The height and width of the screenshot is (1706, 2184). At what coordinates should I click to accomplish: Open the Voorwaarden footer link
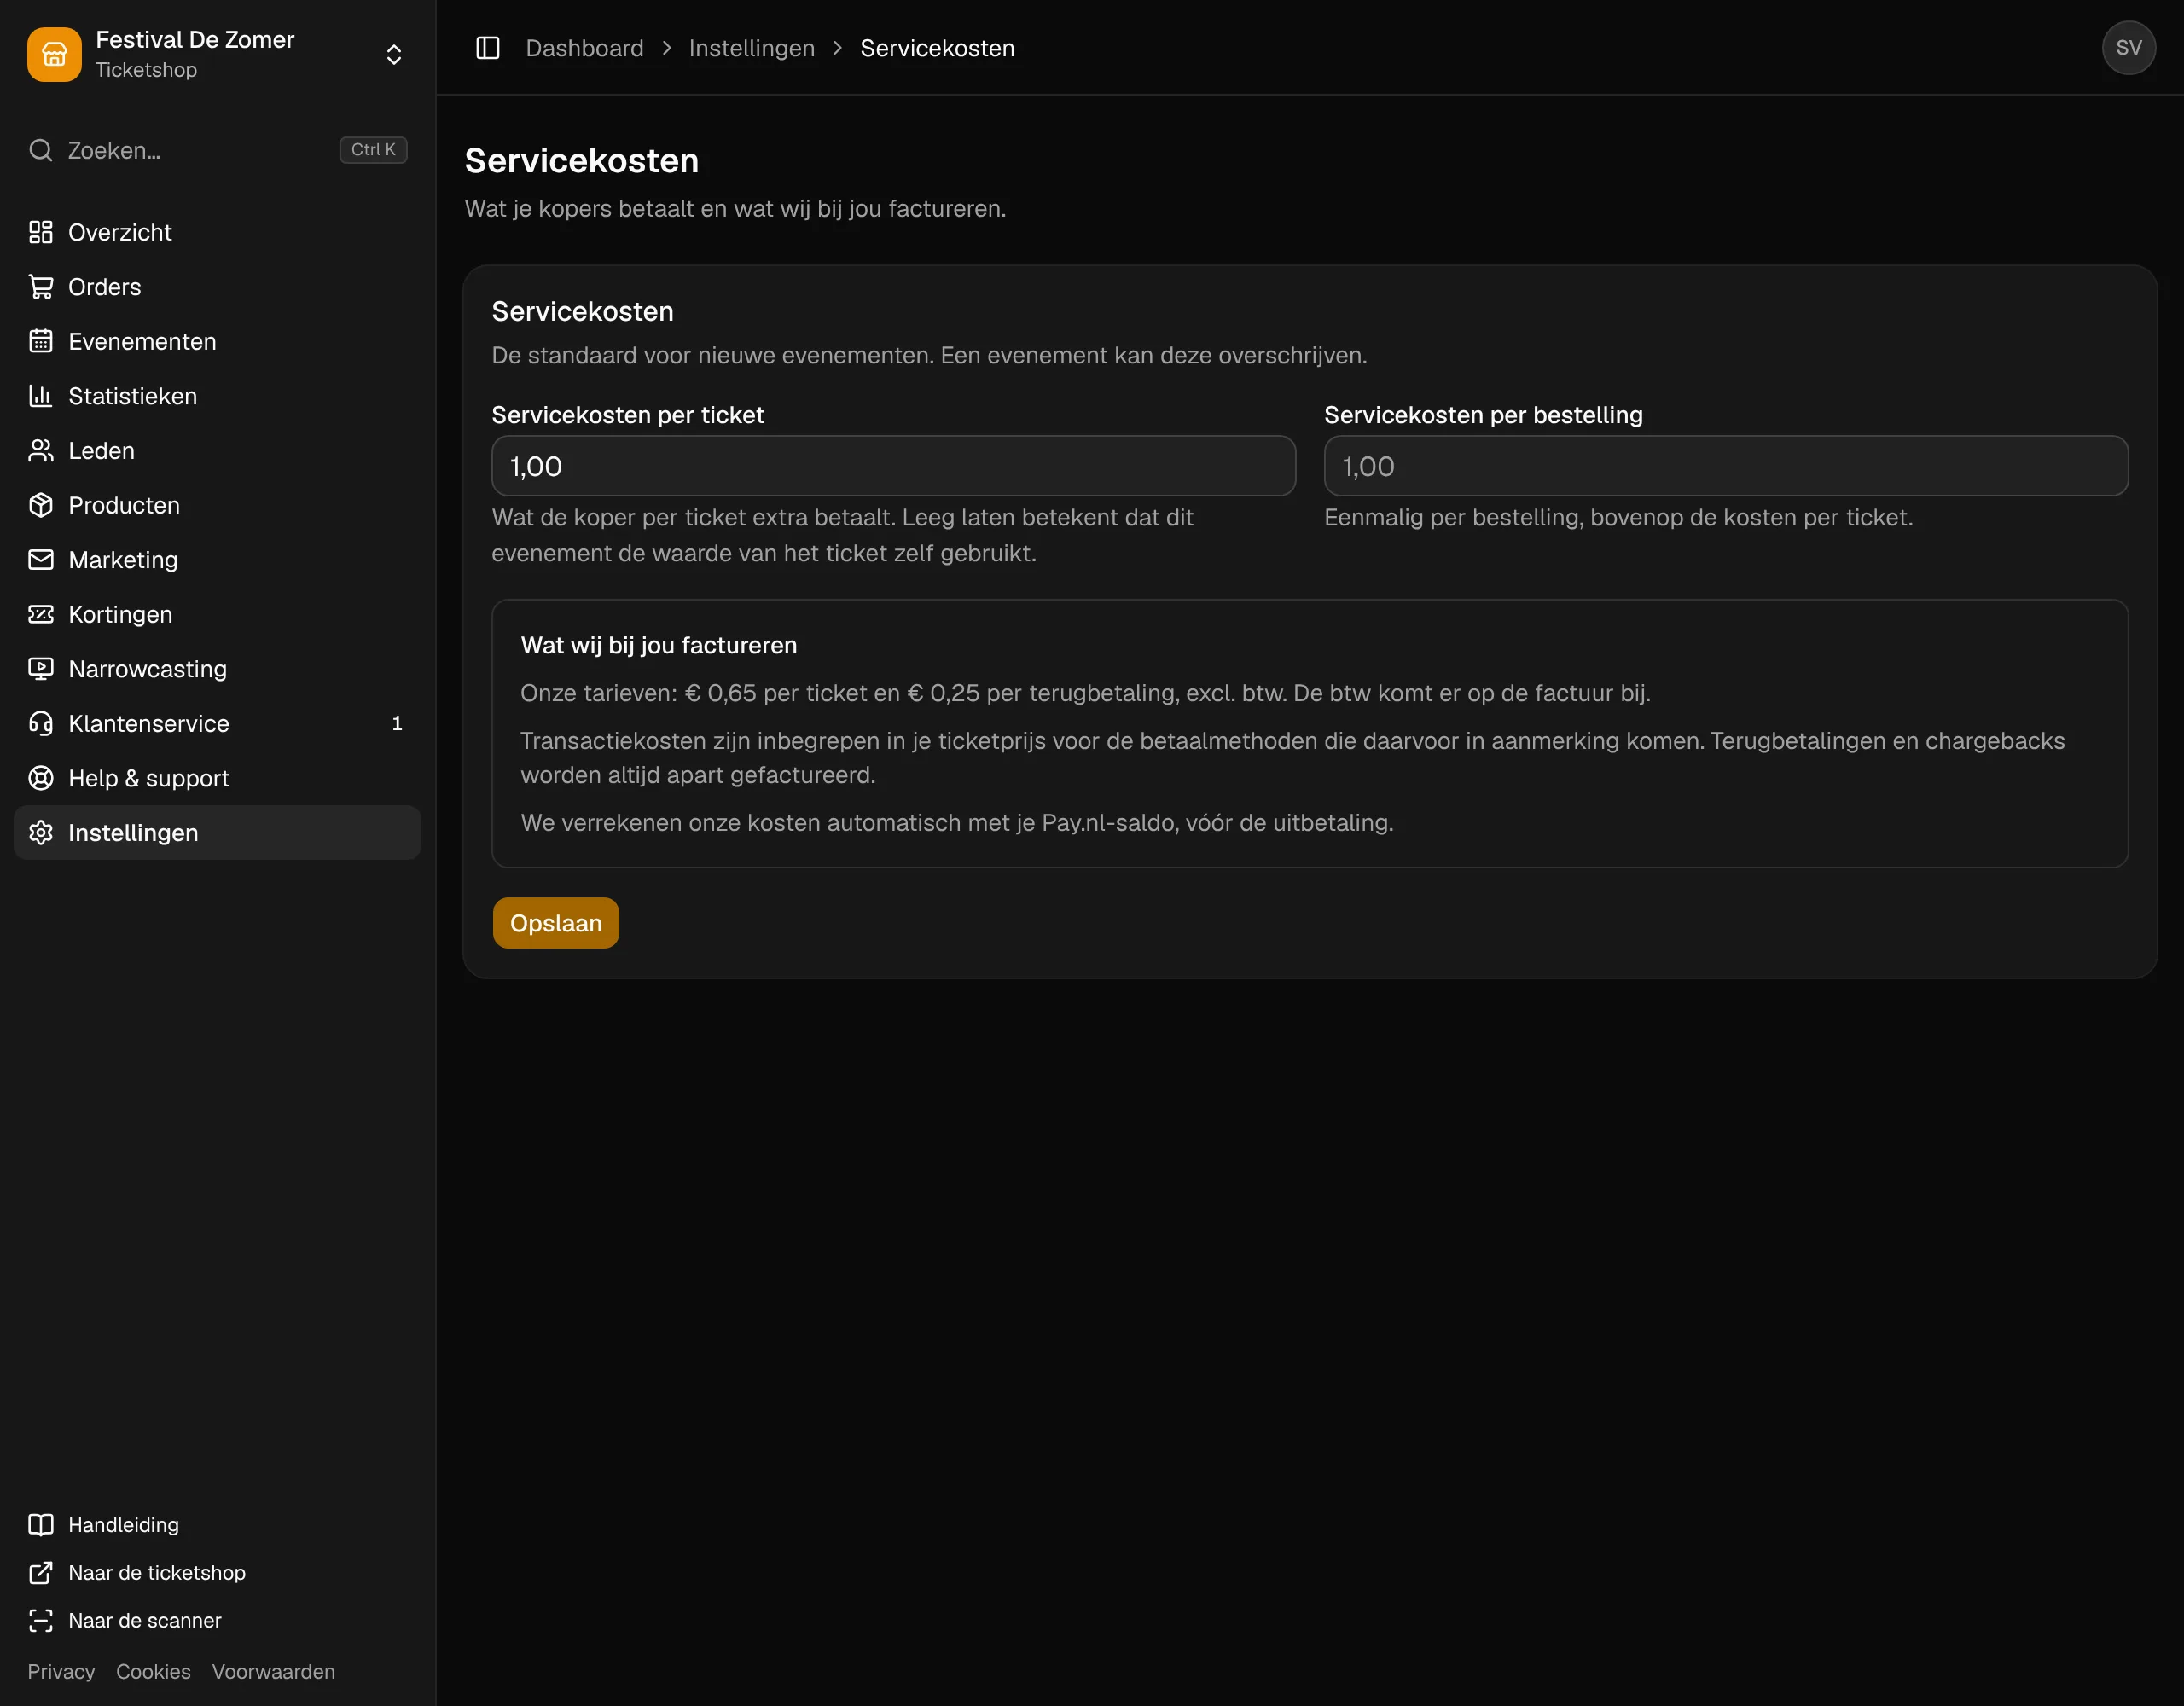click(274, 1672)
